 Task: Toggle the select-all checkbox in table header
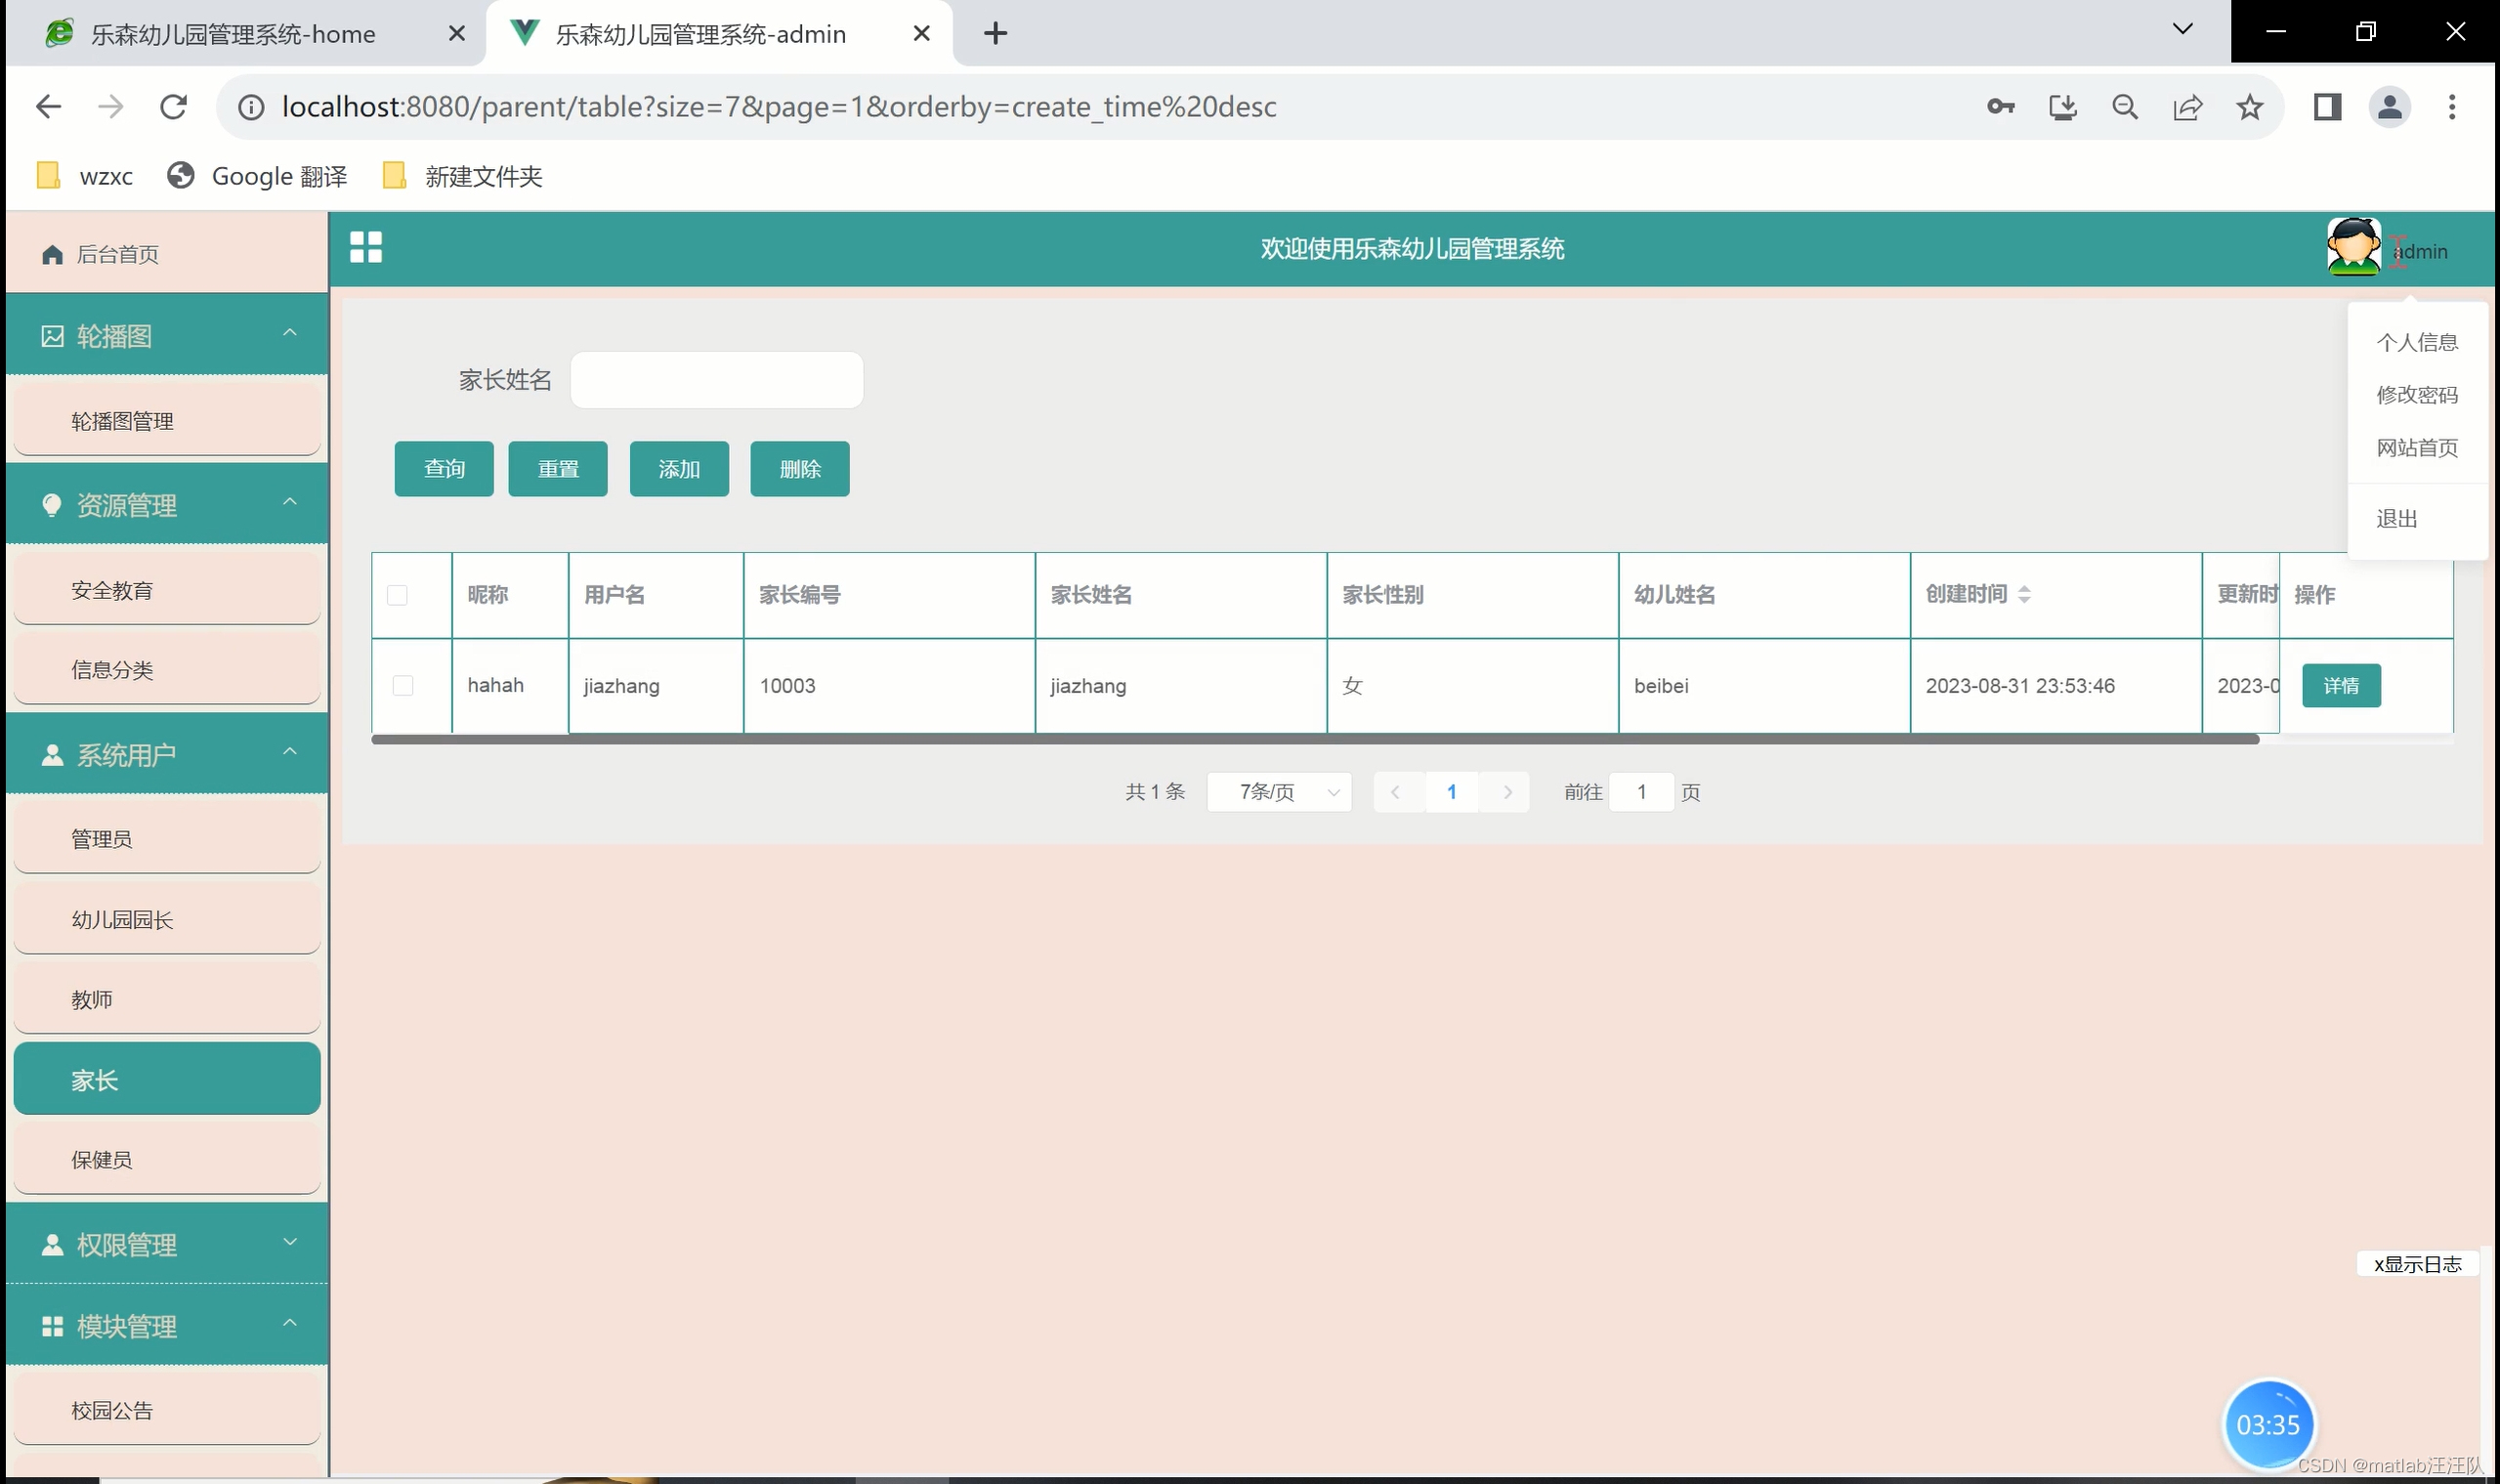point(397,595)
